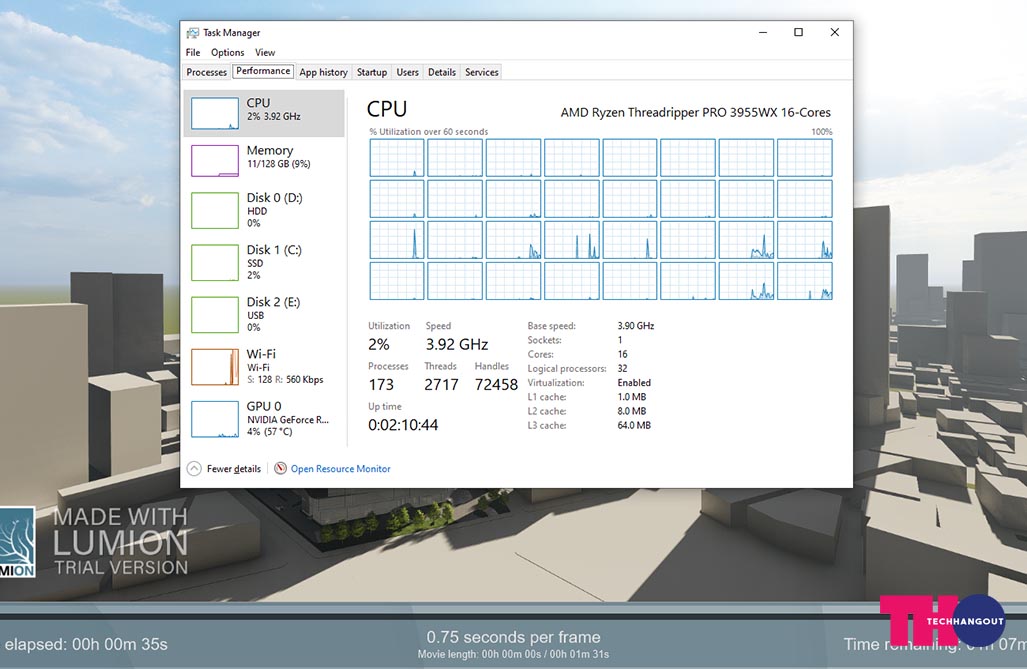Click the Memory 11/128 GB (9%) text

[x=278, y=164]
